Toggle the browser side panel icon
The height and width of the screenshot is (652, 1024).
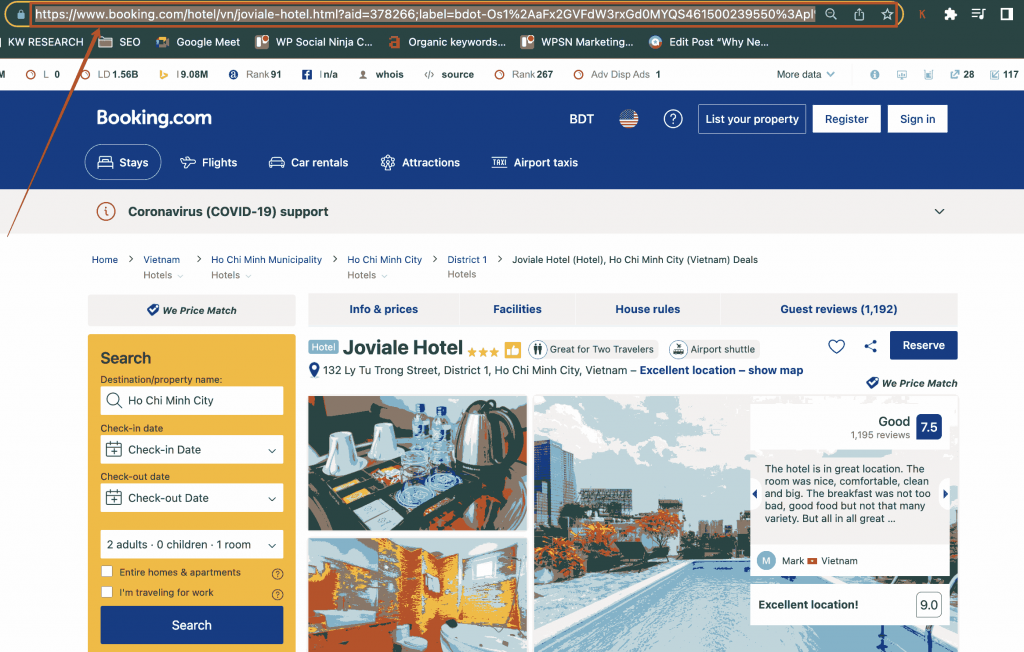[x=1007, y=14]
